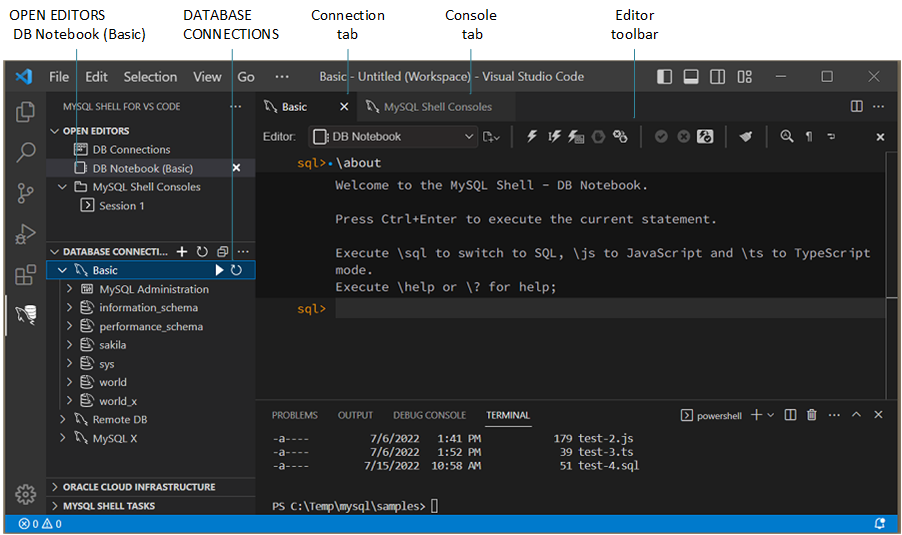Toggle show invisible characters pilcrow icon

coord(809,137)
